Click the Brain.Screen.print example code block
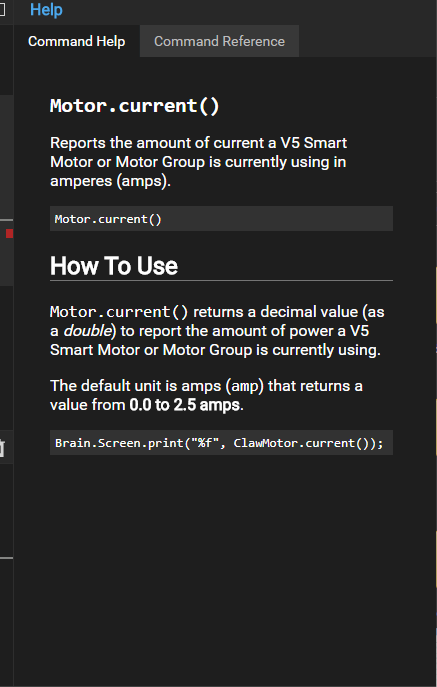 coord(221,443)
